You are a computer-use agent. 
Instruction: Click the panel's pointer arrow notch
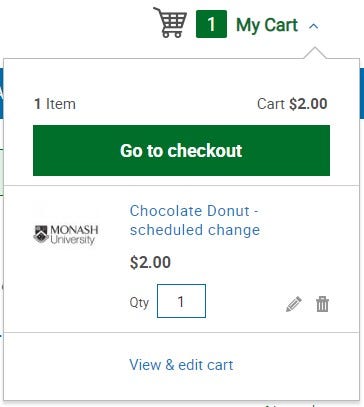[x=315, y=53]
